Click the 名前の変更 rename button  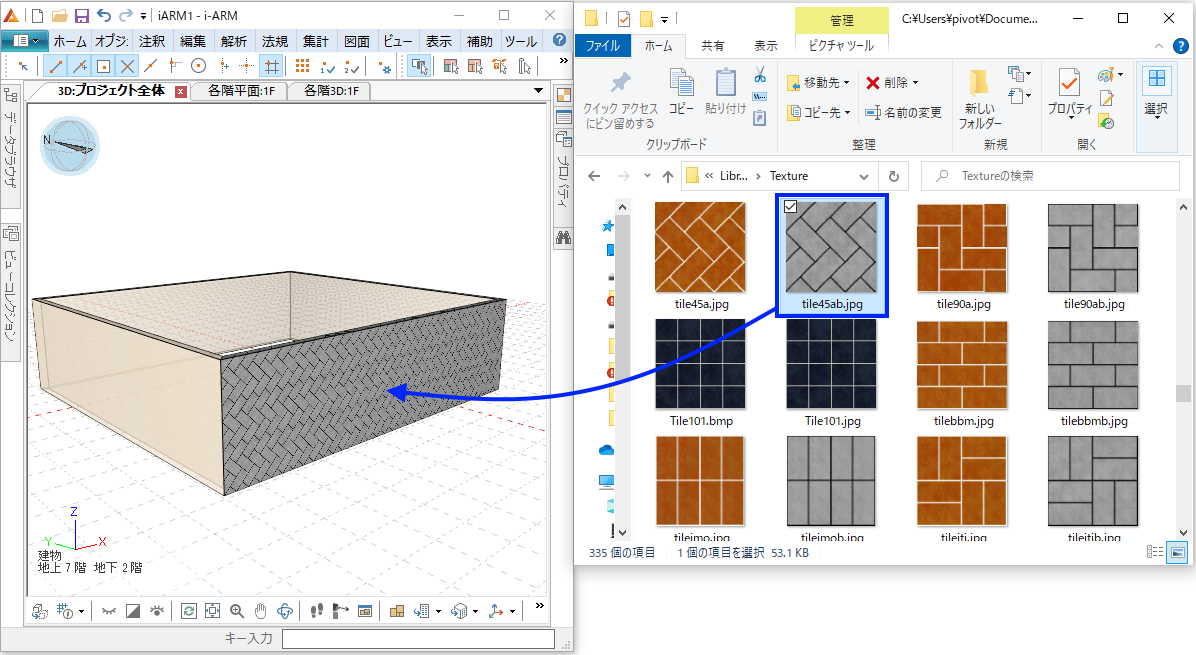pyautogui.click(x=904, y=113)
